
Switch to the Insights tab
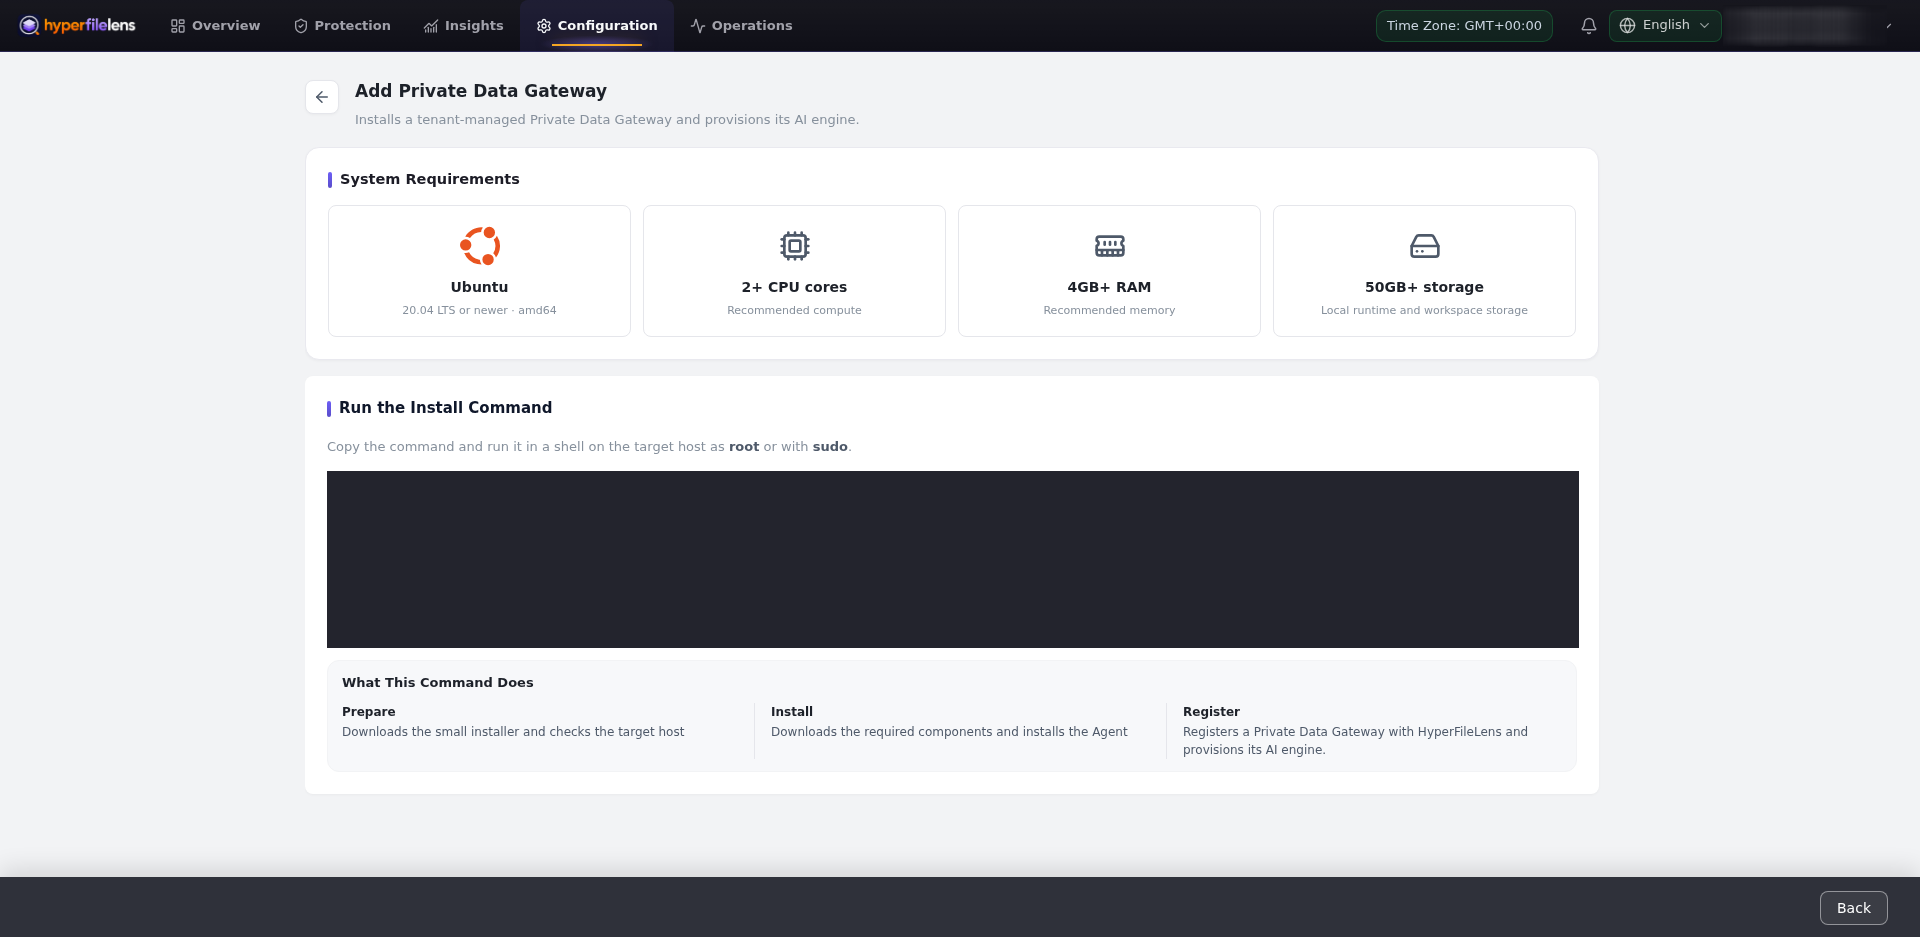click(x=463, y=26)
